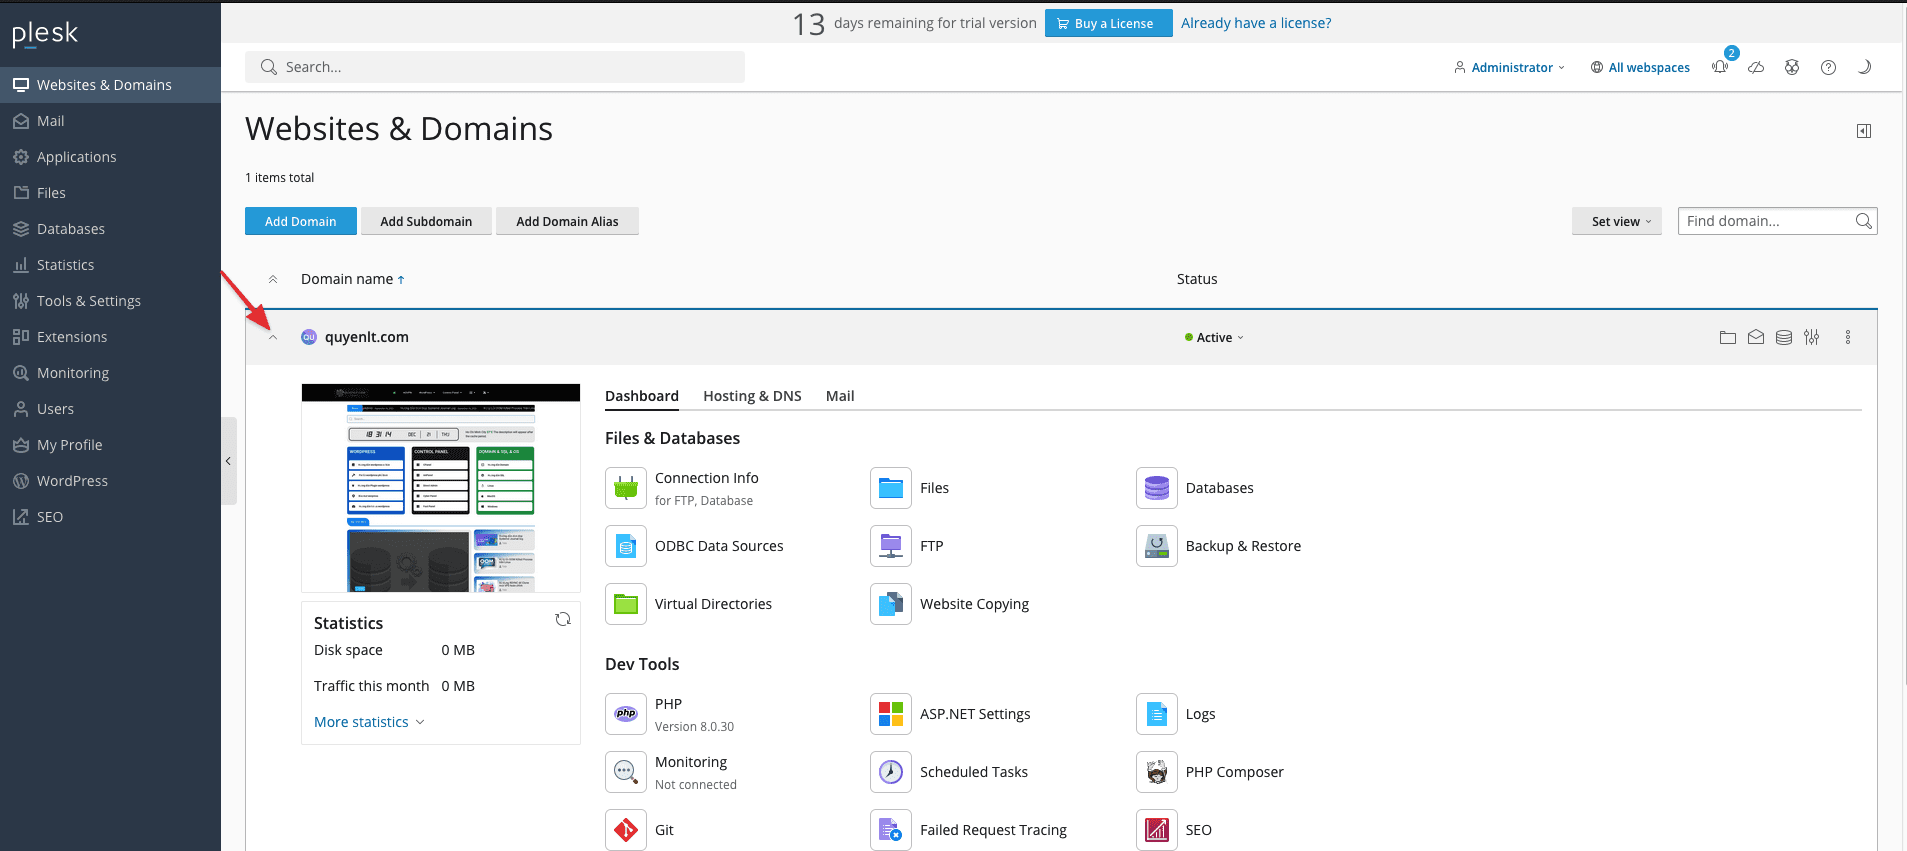
Task: Open the Scheduled Tasks clock icon
Action: point(891,772)
